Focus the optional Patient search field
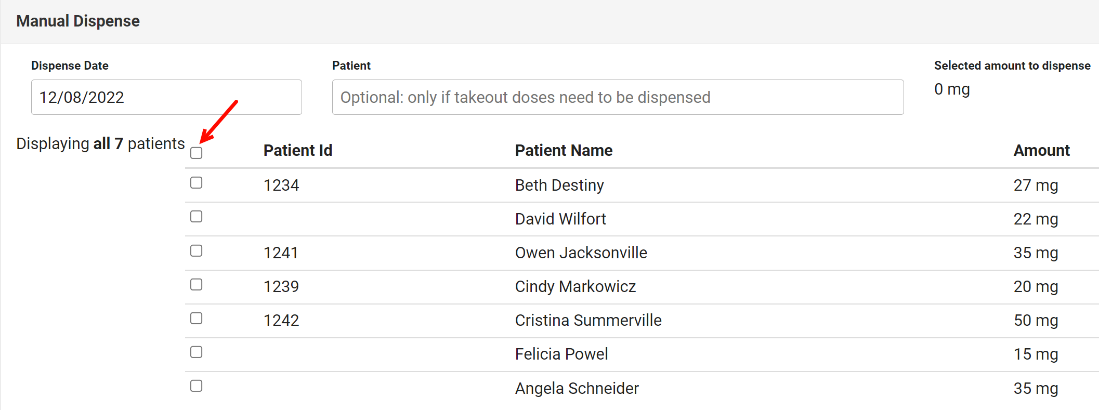 pyautogui.click(x=617, y=98)
